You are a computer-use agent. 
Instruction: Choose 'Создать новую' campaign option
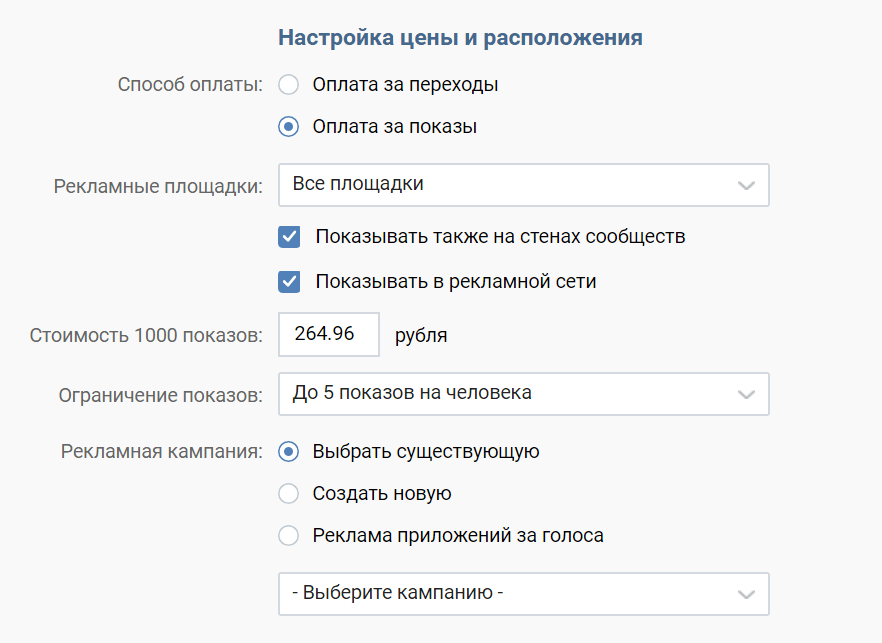(289, 494)
